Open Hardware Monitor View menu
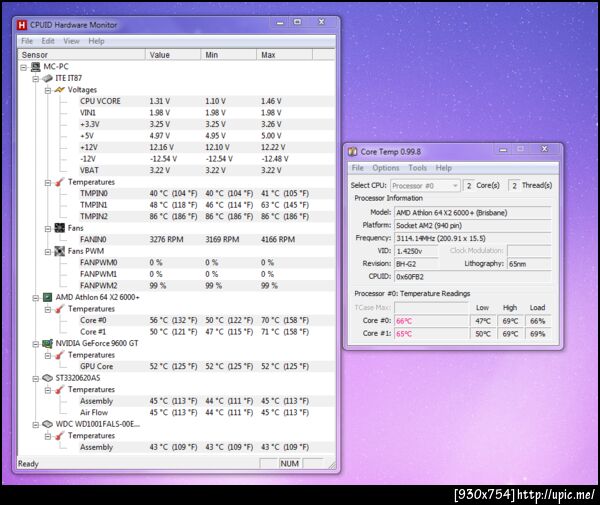The image size is (600, 505). pyautogui.click(x=72, y=41)
